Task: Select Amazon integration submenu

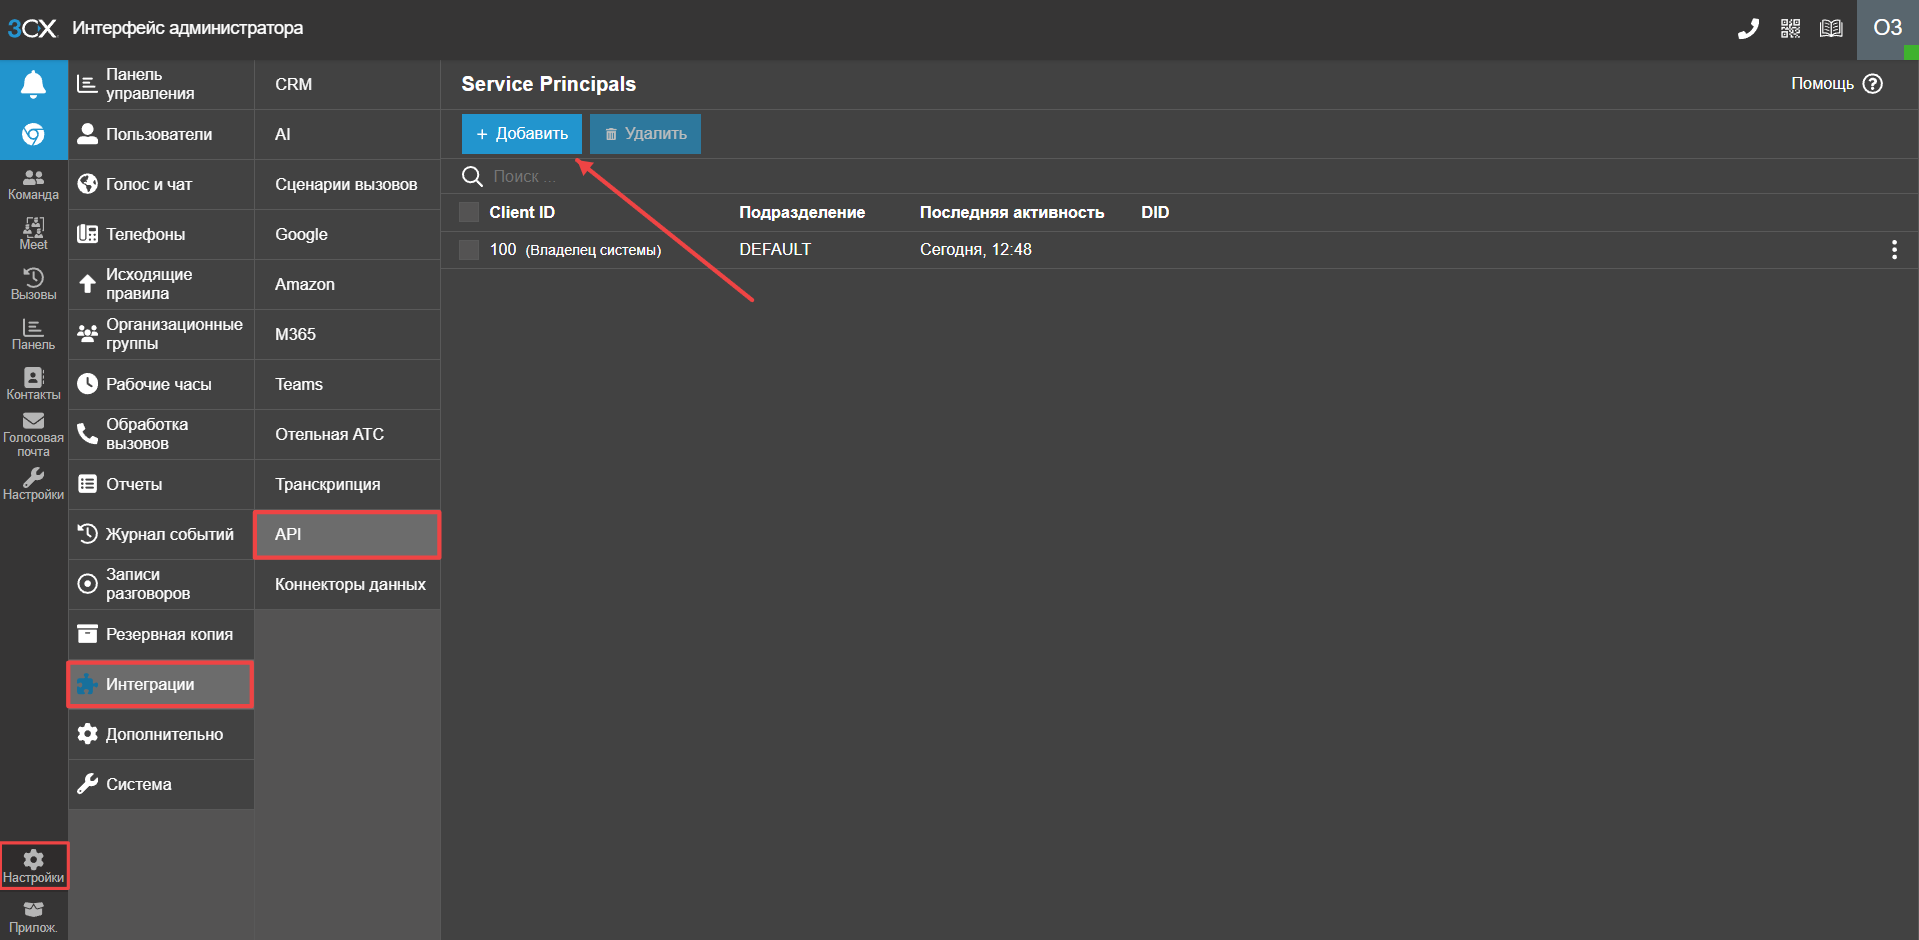Action: [347, 284]
